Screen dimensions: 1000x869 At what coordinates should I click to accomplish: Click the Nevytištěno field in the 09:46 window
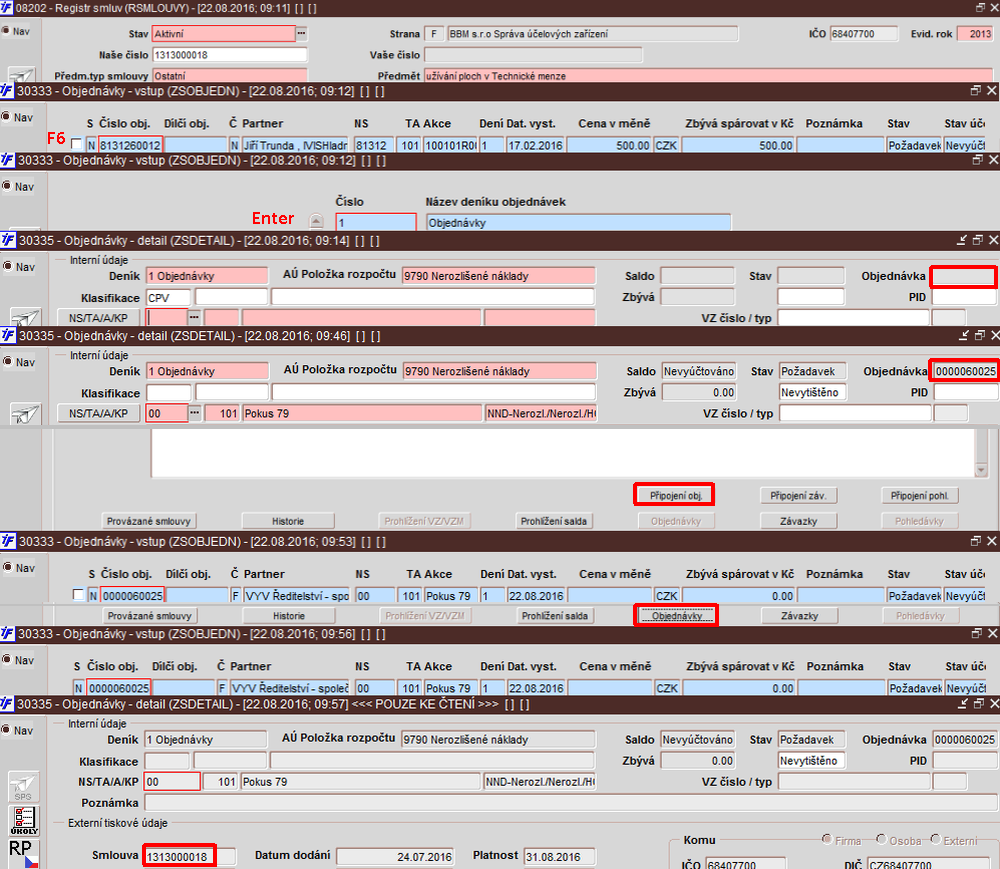pyautogui.click(x=812, y=392)
